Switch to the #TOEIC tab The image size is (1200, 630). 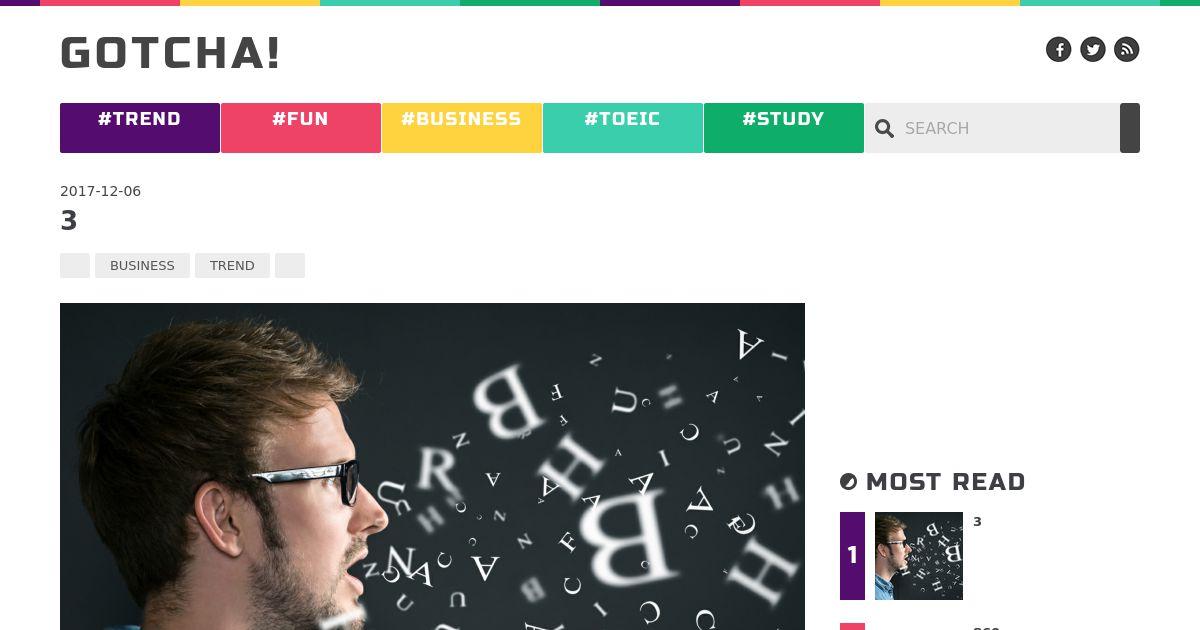623,128
